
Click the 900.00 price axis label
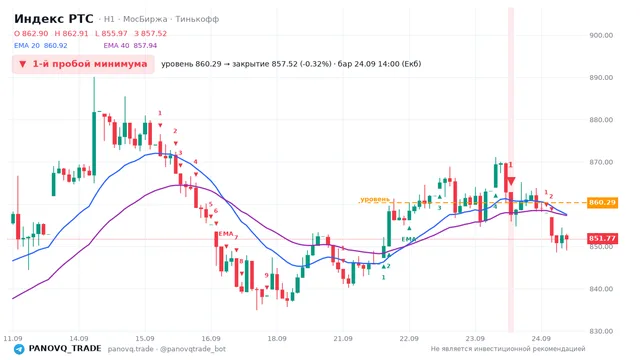click(x=601, y=36)
